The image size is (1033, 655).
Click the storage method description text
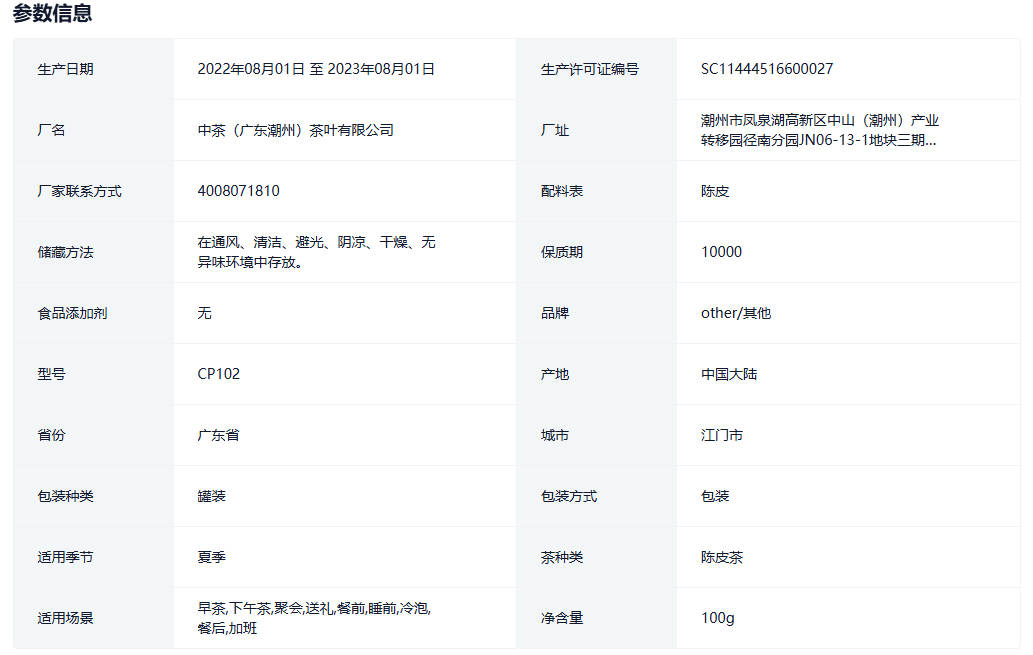pyautogui.click(x=316, y=252)
